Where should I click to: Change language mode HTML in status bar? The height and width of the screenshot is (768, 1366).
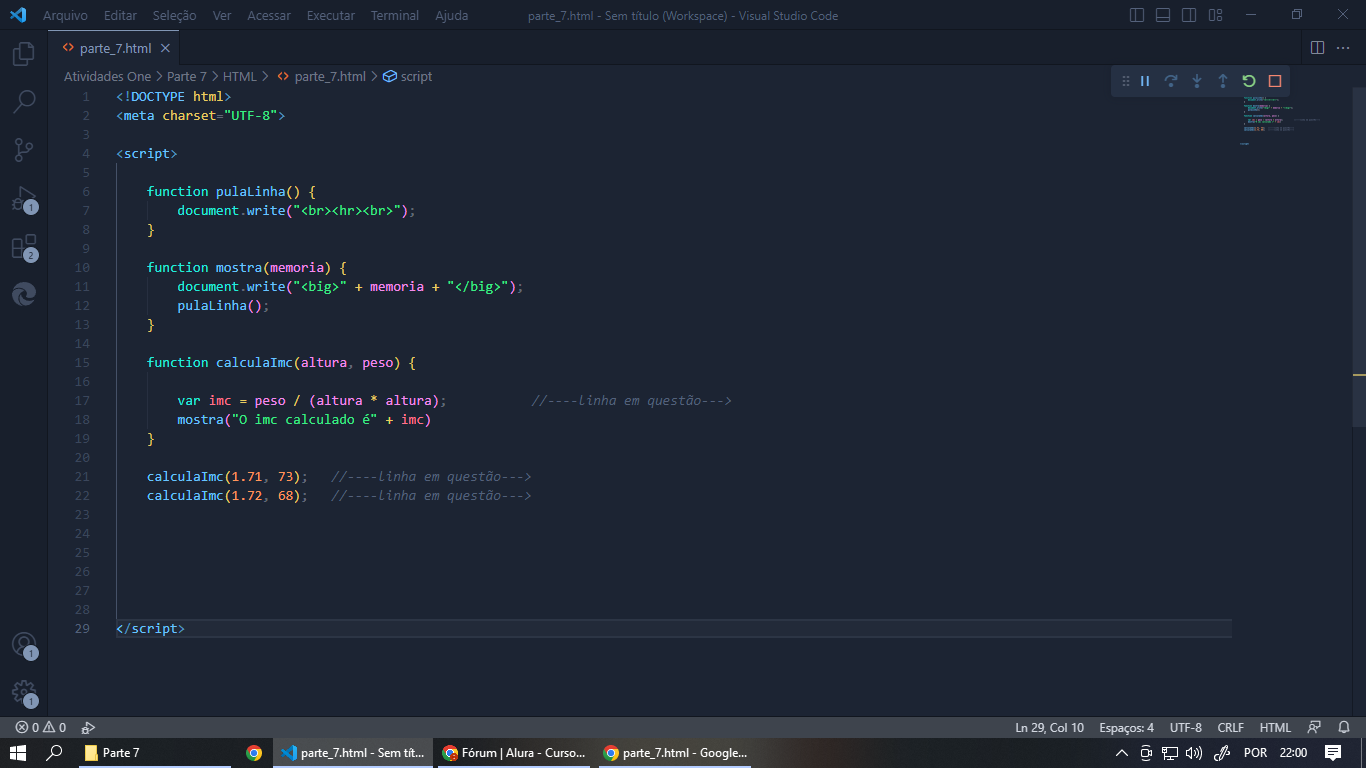(x=1275, y=727)
